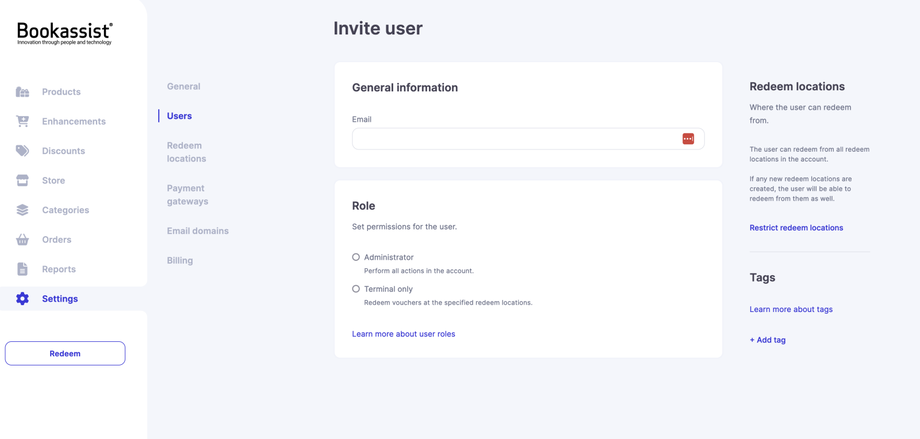Click Restrict redeem locations link

point(796,228)
